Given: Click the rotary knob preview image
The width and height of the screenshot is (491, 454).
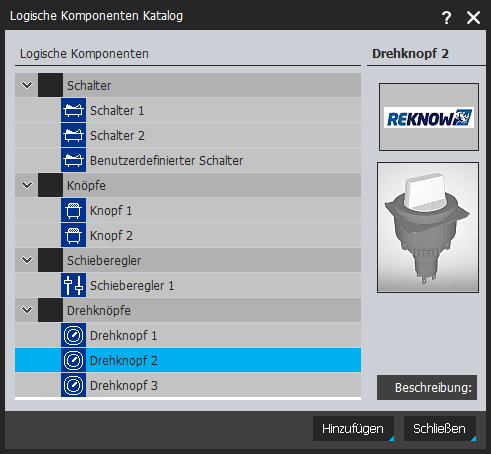Looking at the screenshot, I should click(428, 228).
